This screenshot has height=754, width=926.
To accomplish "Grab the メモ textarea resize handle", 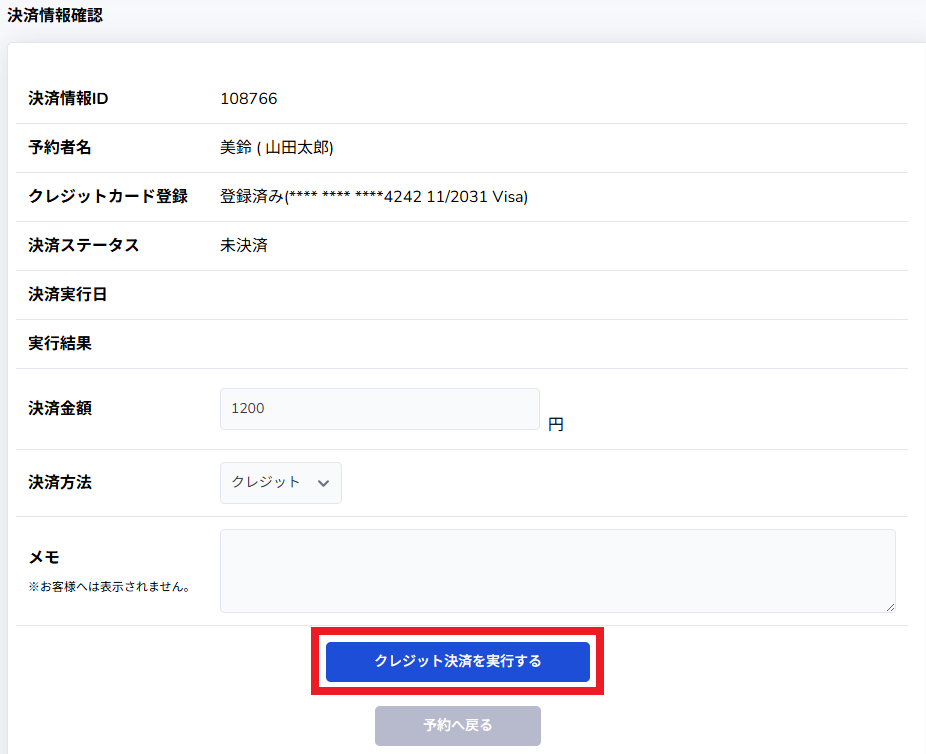I will pos(889,606).
